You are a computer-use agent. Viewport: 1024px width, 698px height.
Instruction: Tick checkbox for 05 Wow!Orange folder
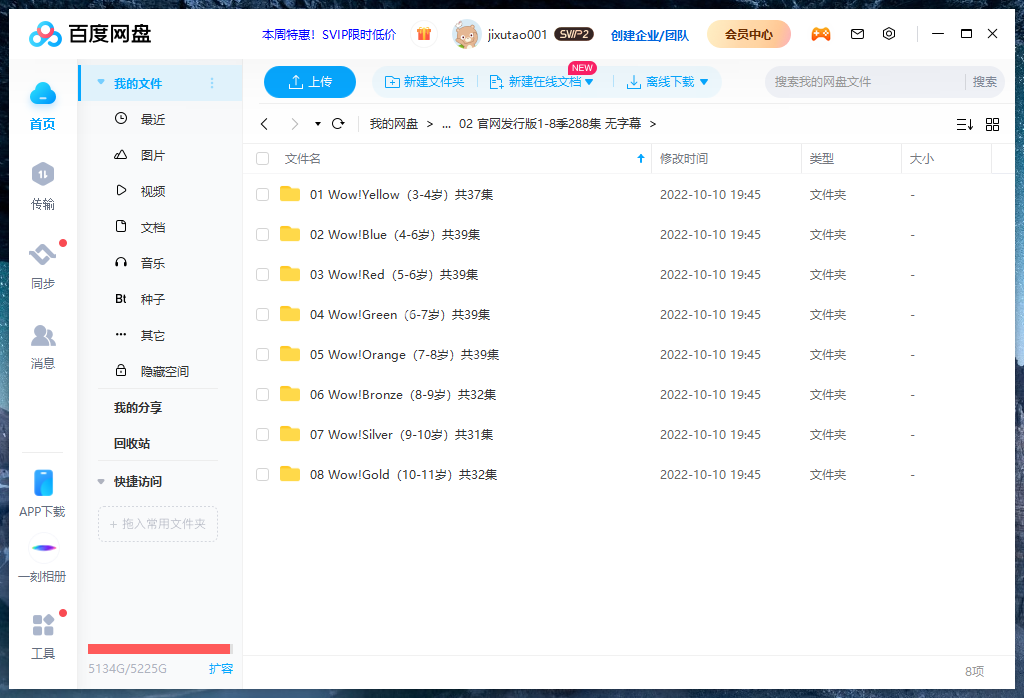click(x=263, y=355)
